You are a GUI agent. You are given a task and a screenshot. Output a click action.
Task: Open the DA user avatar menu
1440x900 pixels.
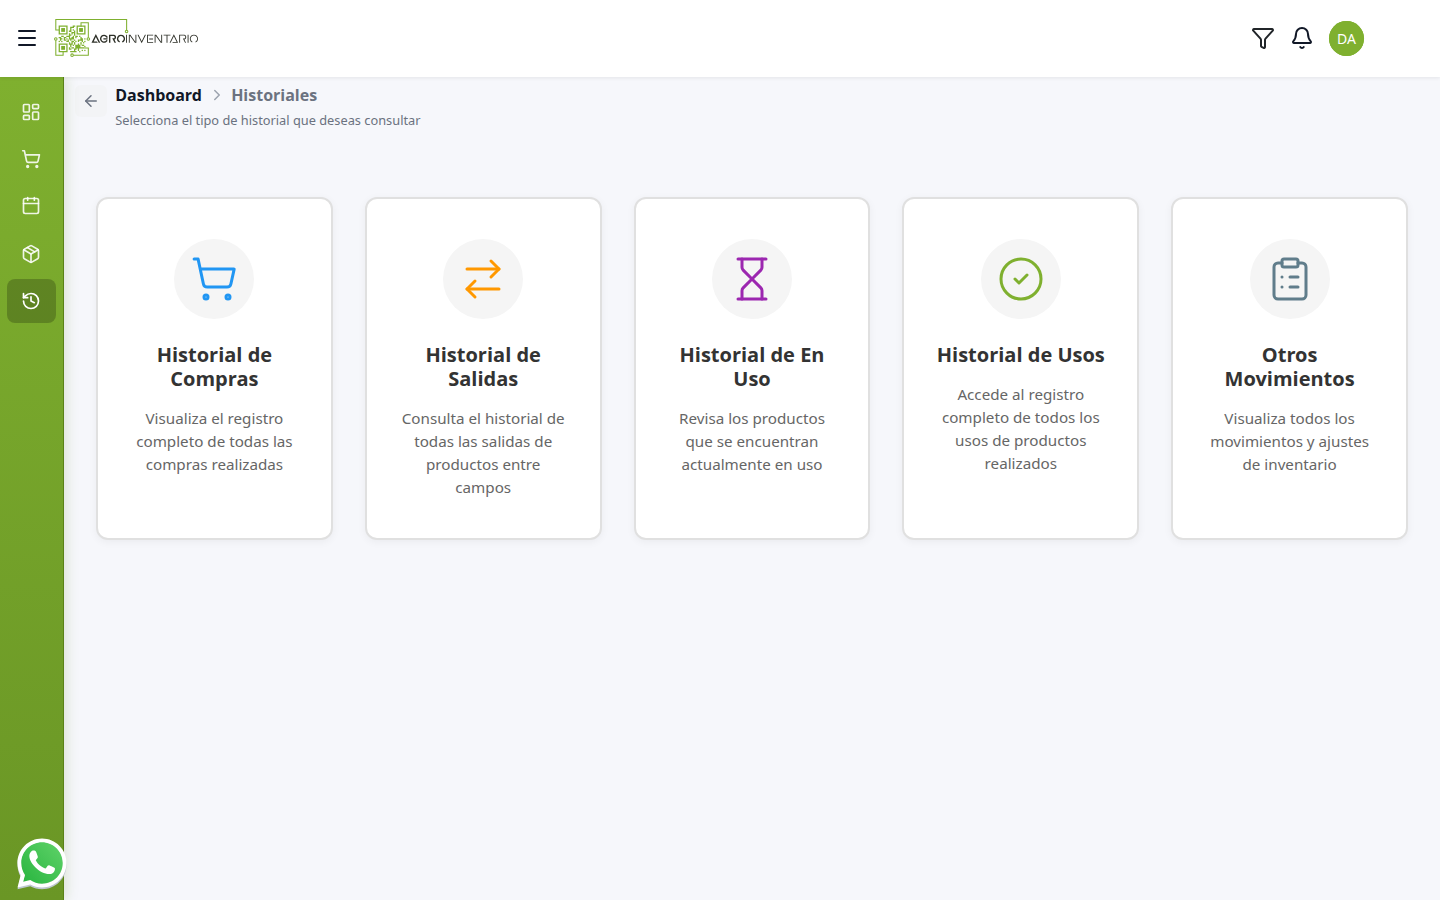[1346, 39]
